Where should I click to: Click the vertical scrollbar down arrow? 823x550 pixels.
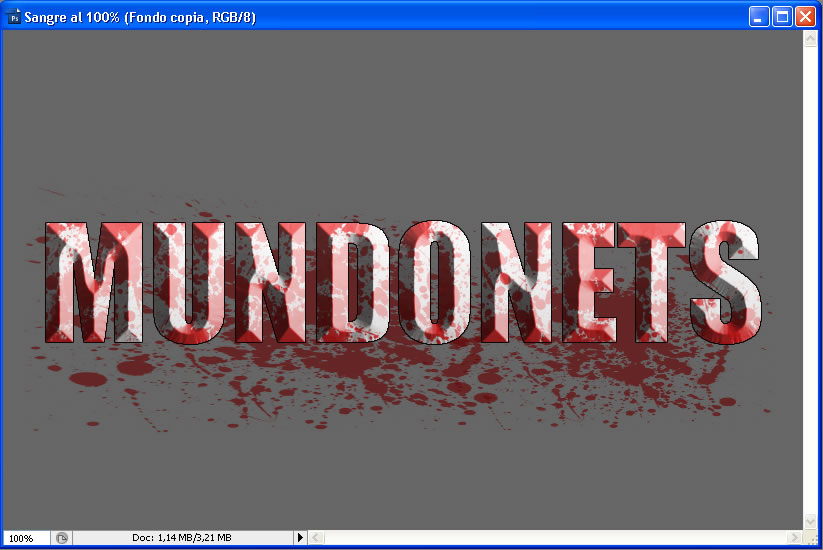(810, 522)
